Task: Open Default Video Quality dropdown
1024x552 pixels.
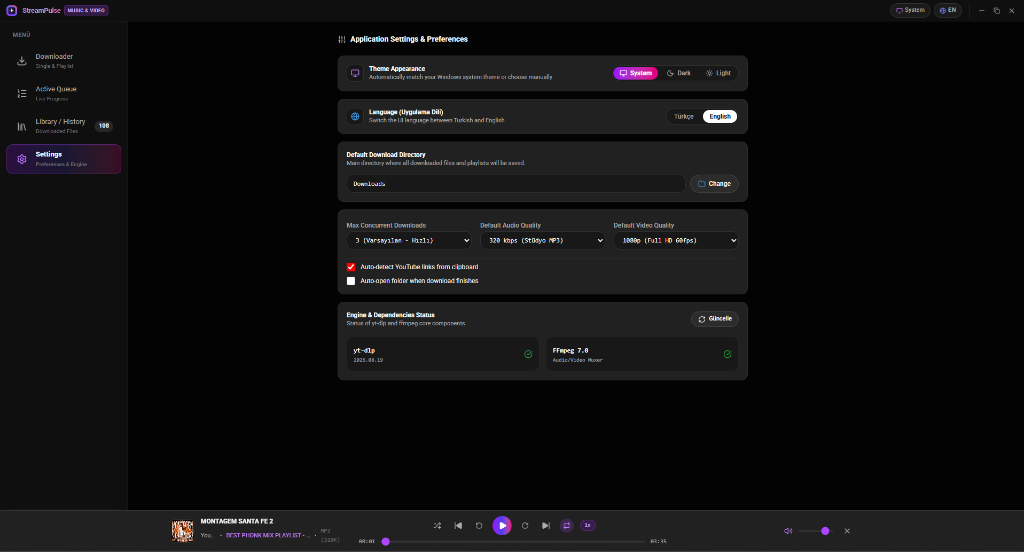Action: (x=676, y=240)
